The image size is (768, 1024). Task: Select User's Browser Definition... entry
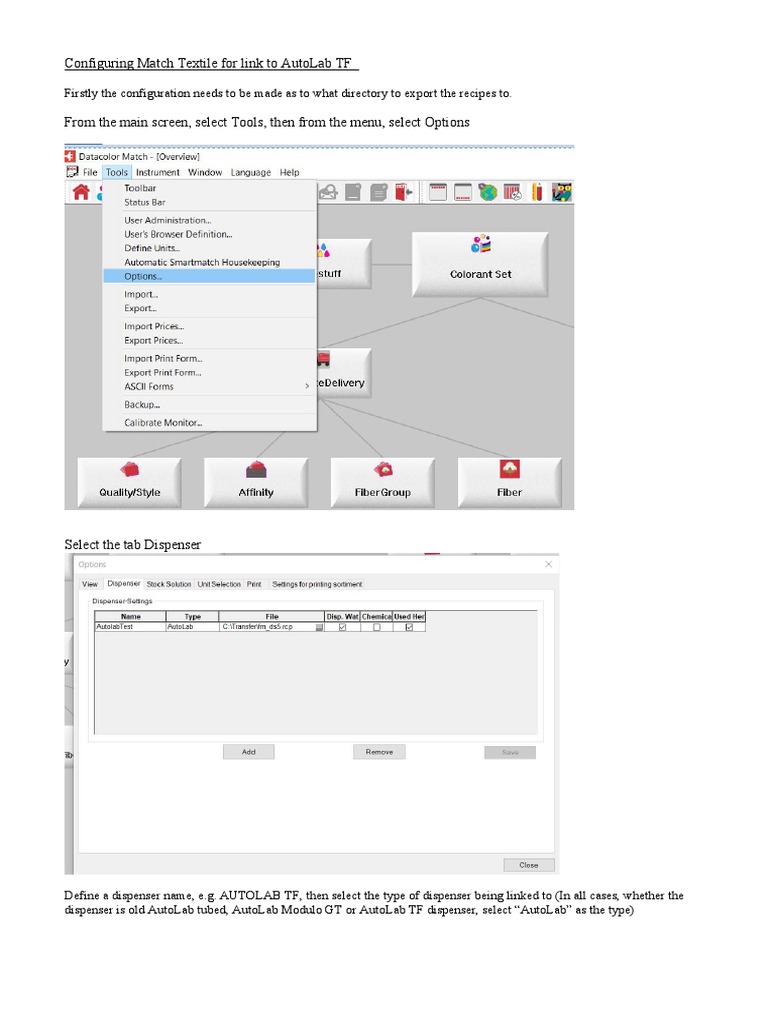209,234
